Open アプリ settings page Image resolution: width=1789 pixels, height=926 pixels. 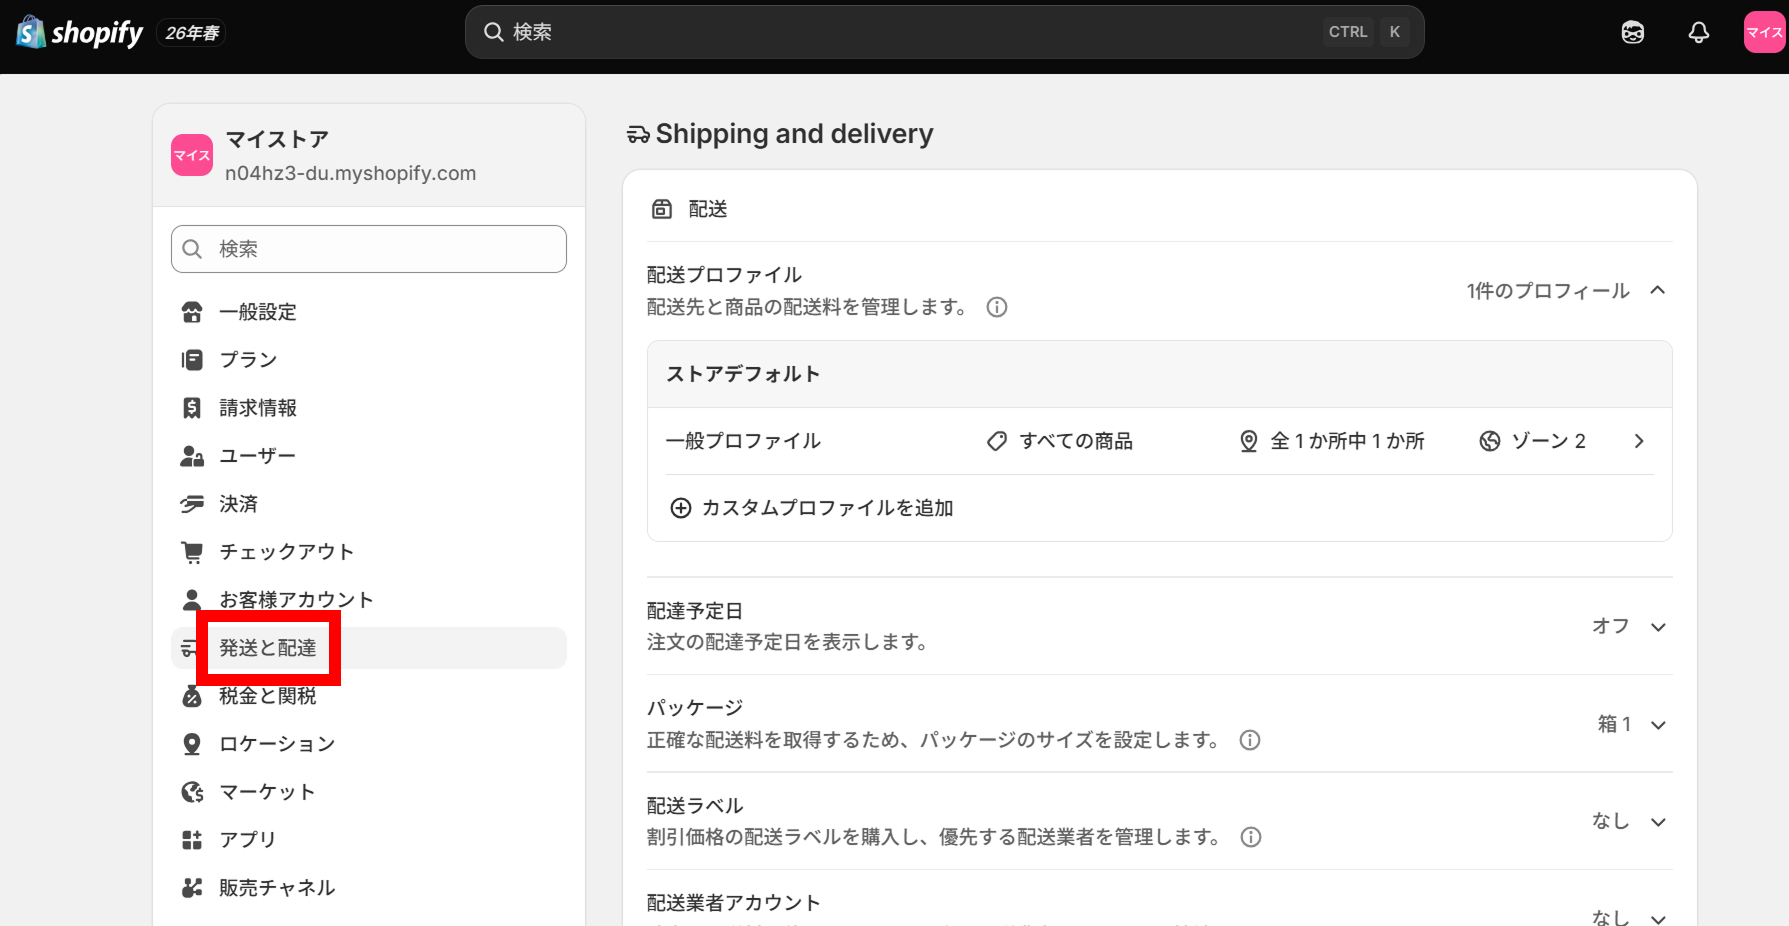(x=369, y=840)
